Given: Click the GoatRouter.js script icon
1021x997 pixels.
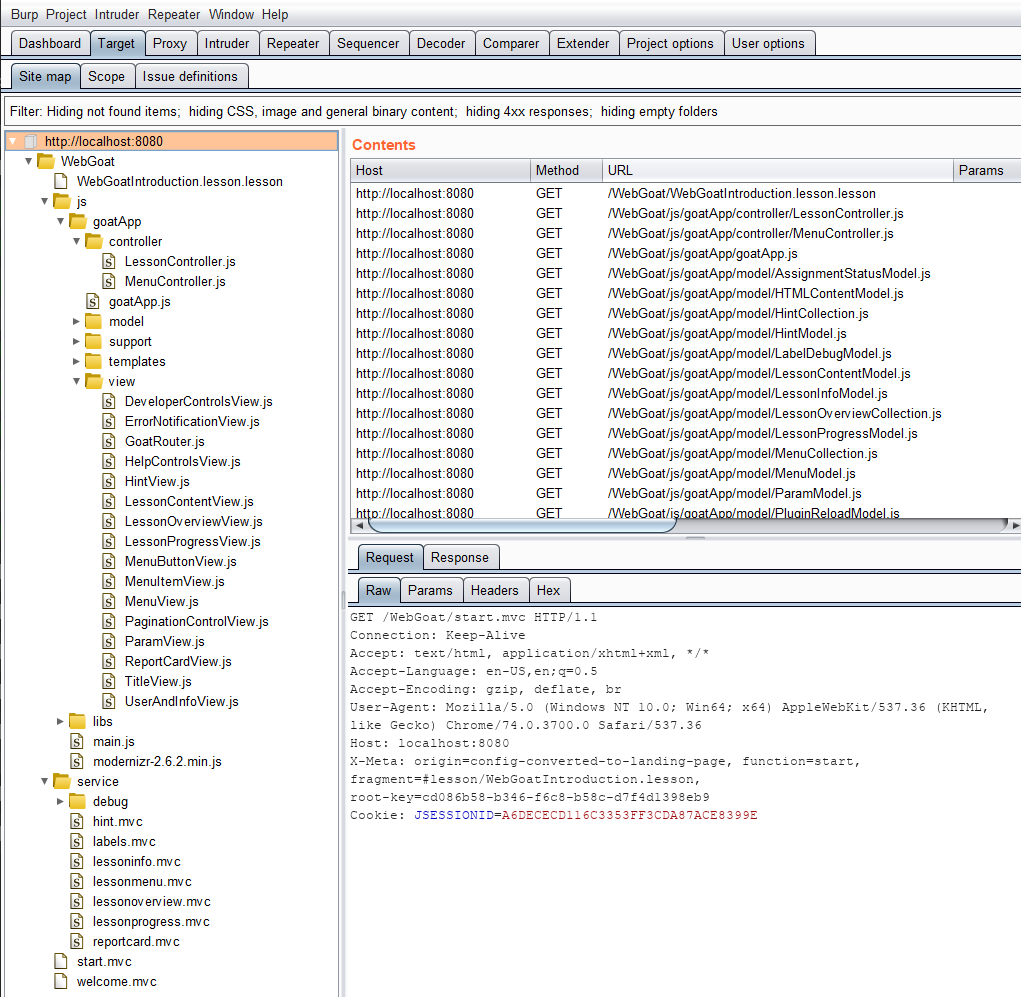Looking at the screenshot, I should coord(109,442).
